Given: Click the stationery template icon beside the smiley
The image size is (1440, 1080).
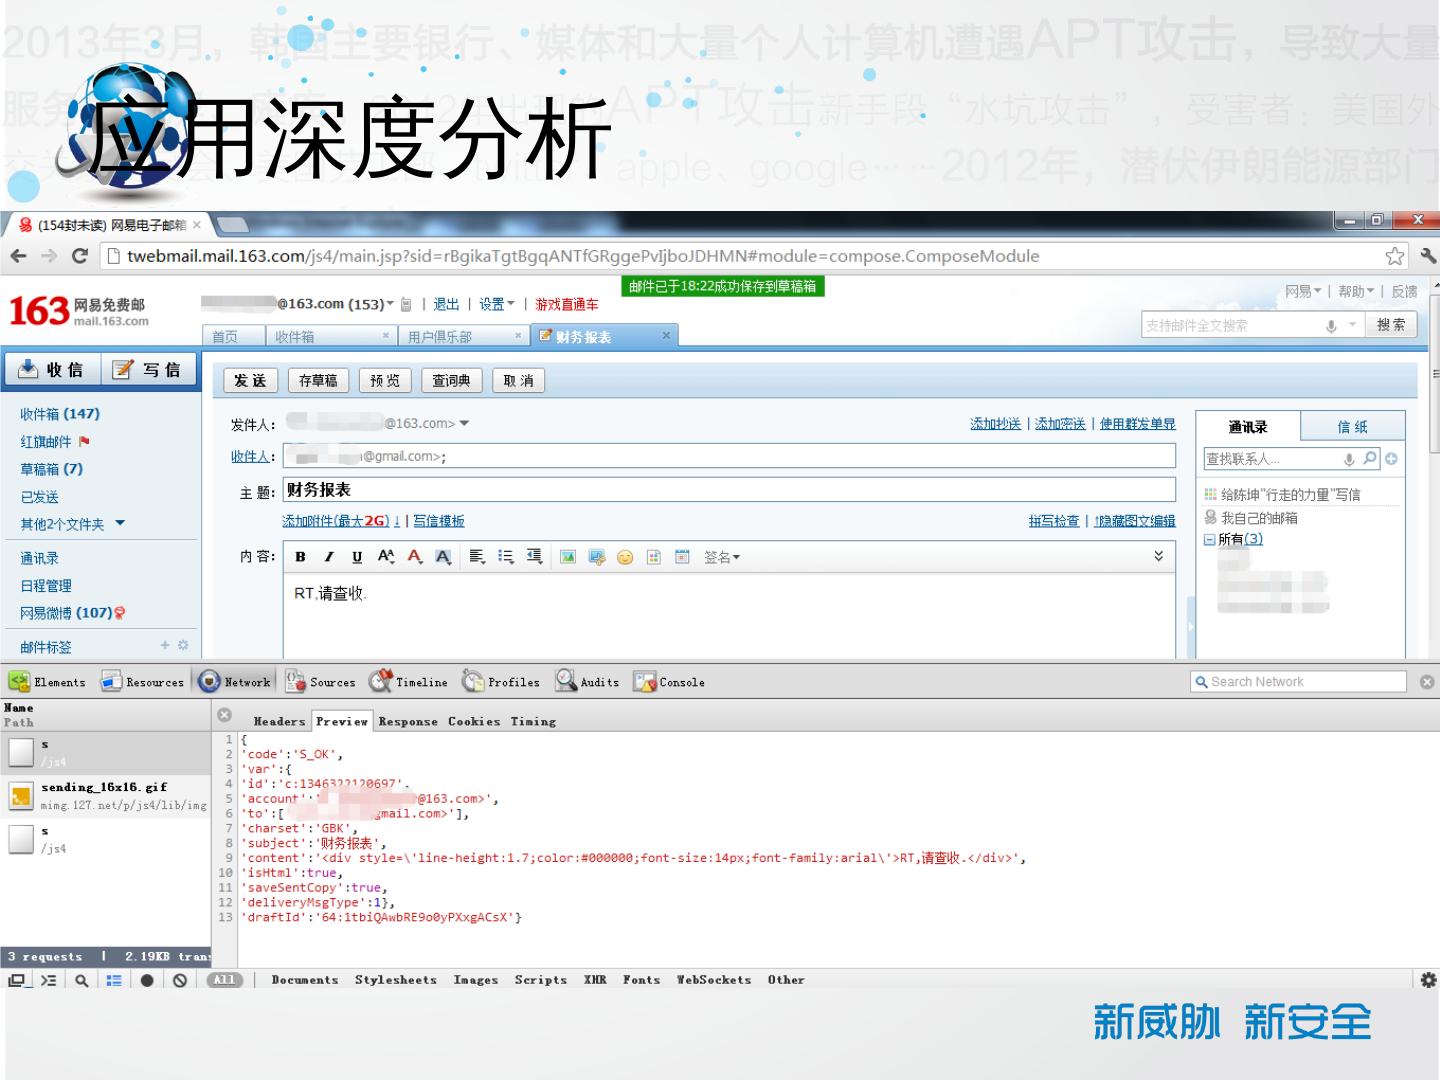Looking at the screenshot, I should tap(654, 557).
